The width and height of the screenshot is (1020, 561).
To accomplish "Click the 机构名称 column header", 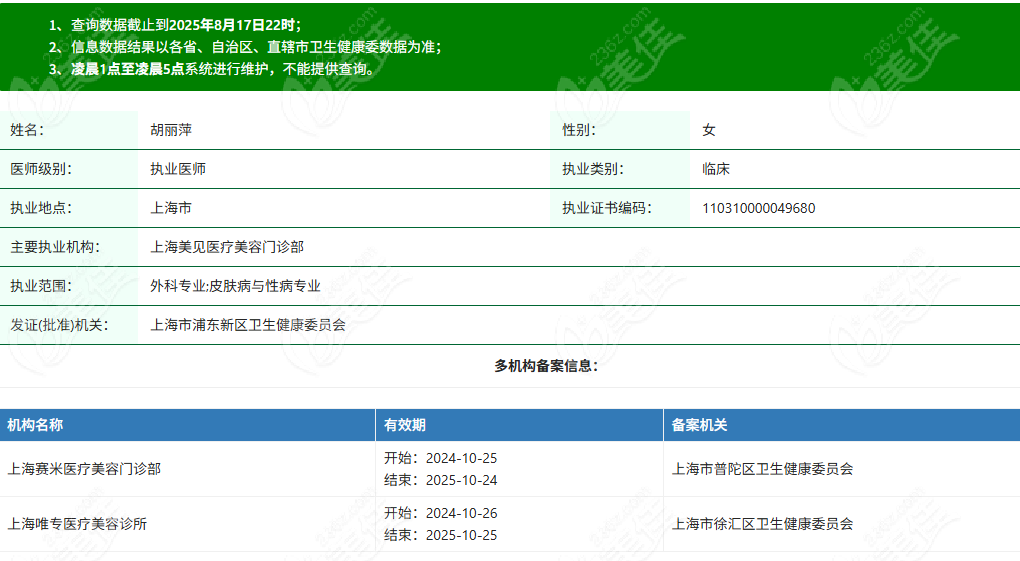I will coord(35,425).
